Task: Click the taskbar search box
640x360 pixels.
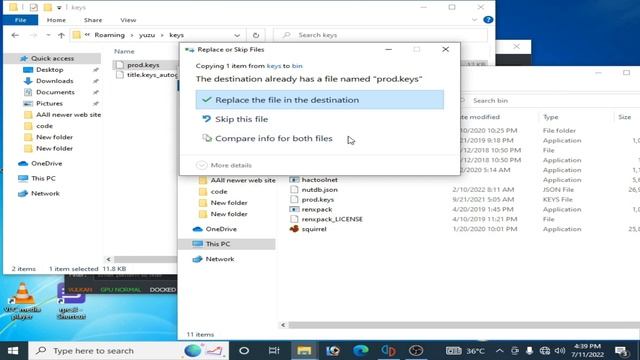Action: [x=129, y=351]
